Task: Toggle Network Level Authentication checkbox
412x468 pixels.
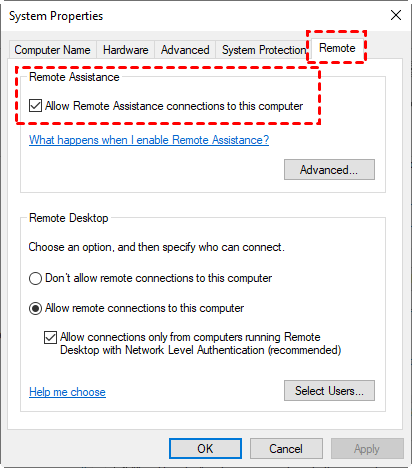Action: pos(50,337)
